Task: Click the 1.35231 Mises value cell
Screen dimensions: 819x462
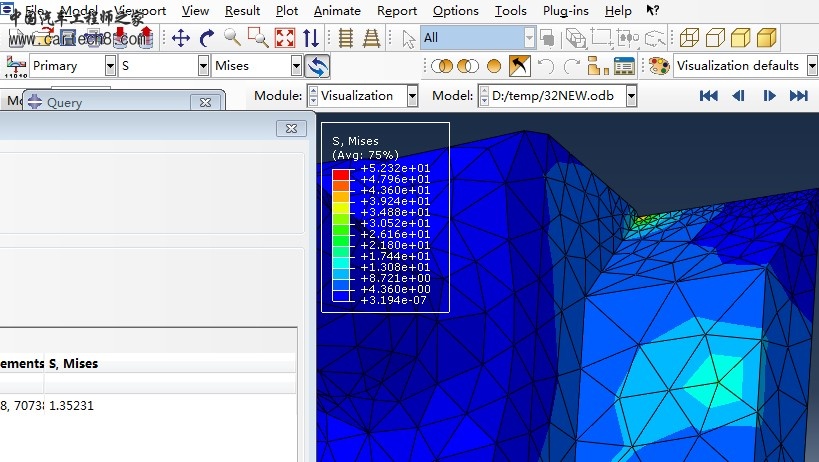Action: pos(72,406)
